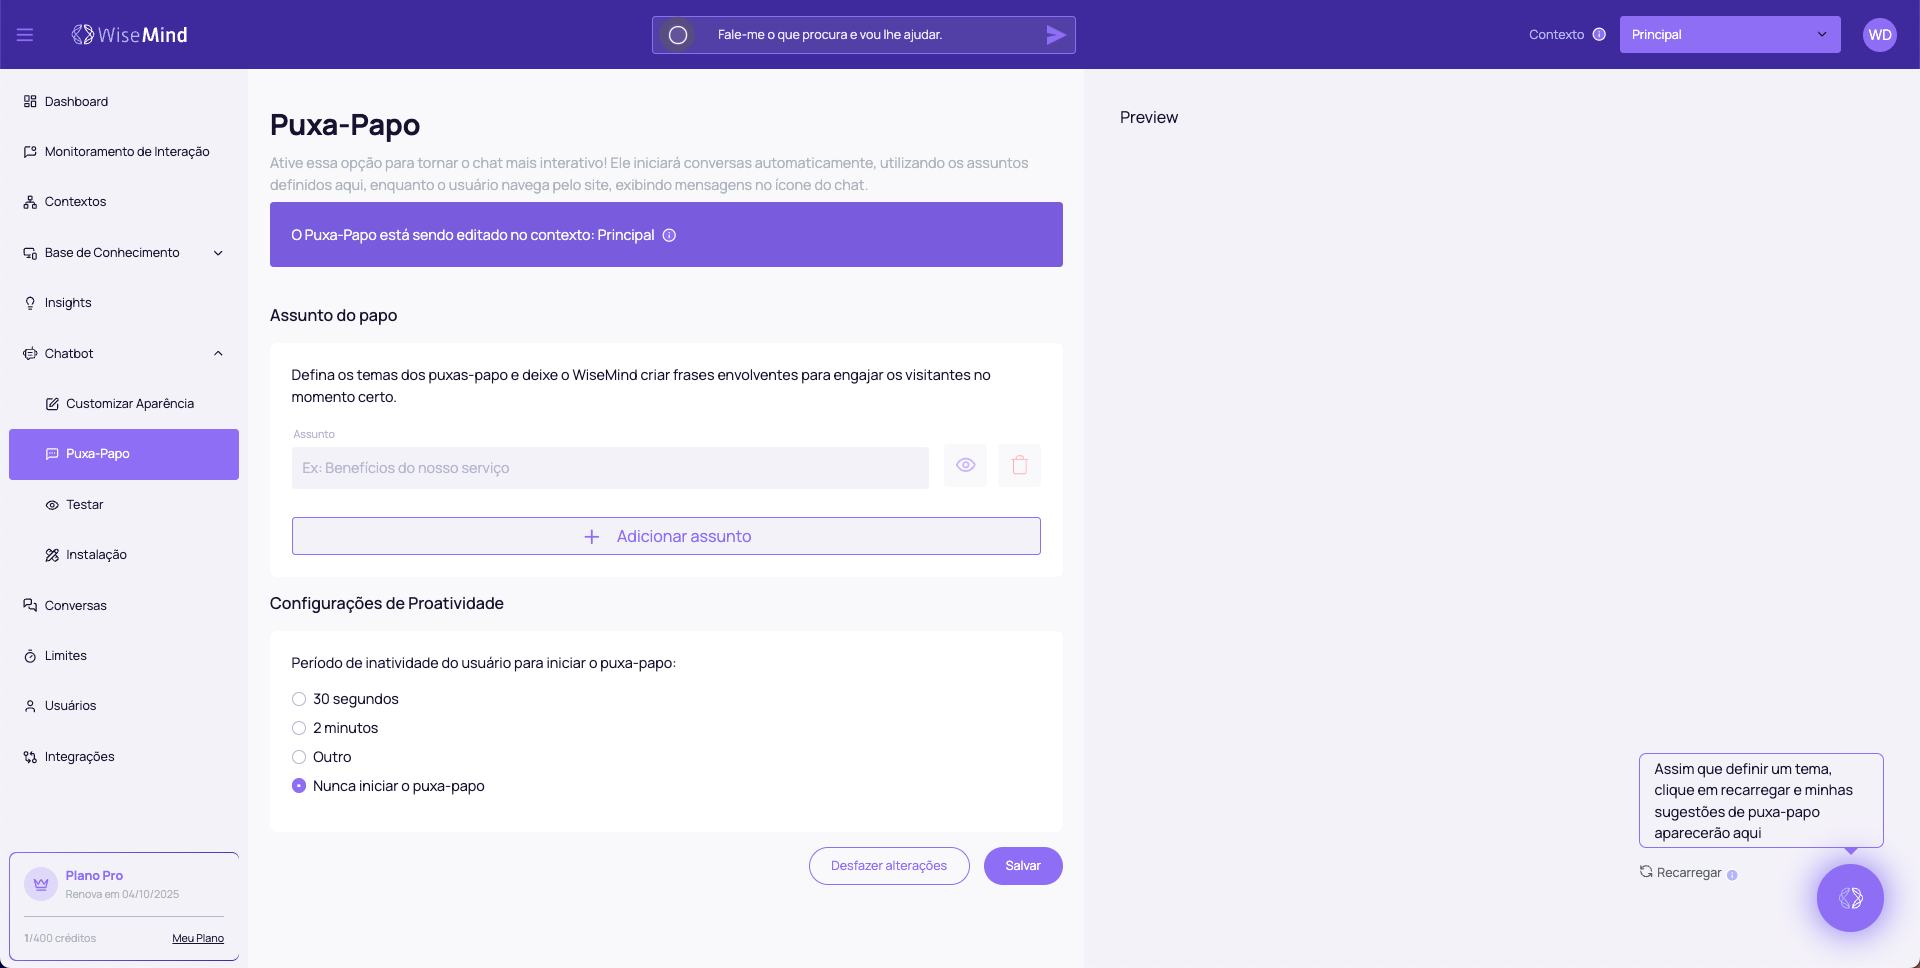The width and height of the screenshot is (1920, 968).
Task: Click the hamburger menu icon
Action: click(25, 35)
